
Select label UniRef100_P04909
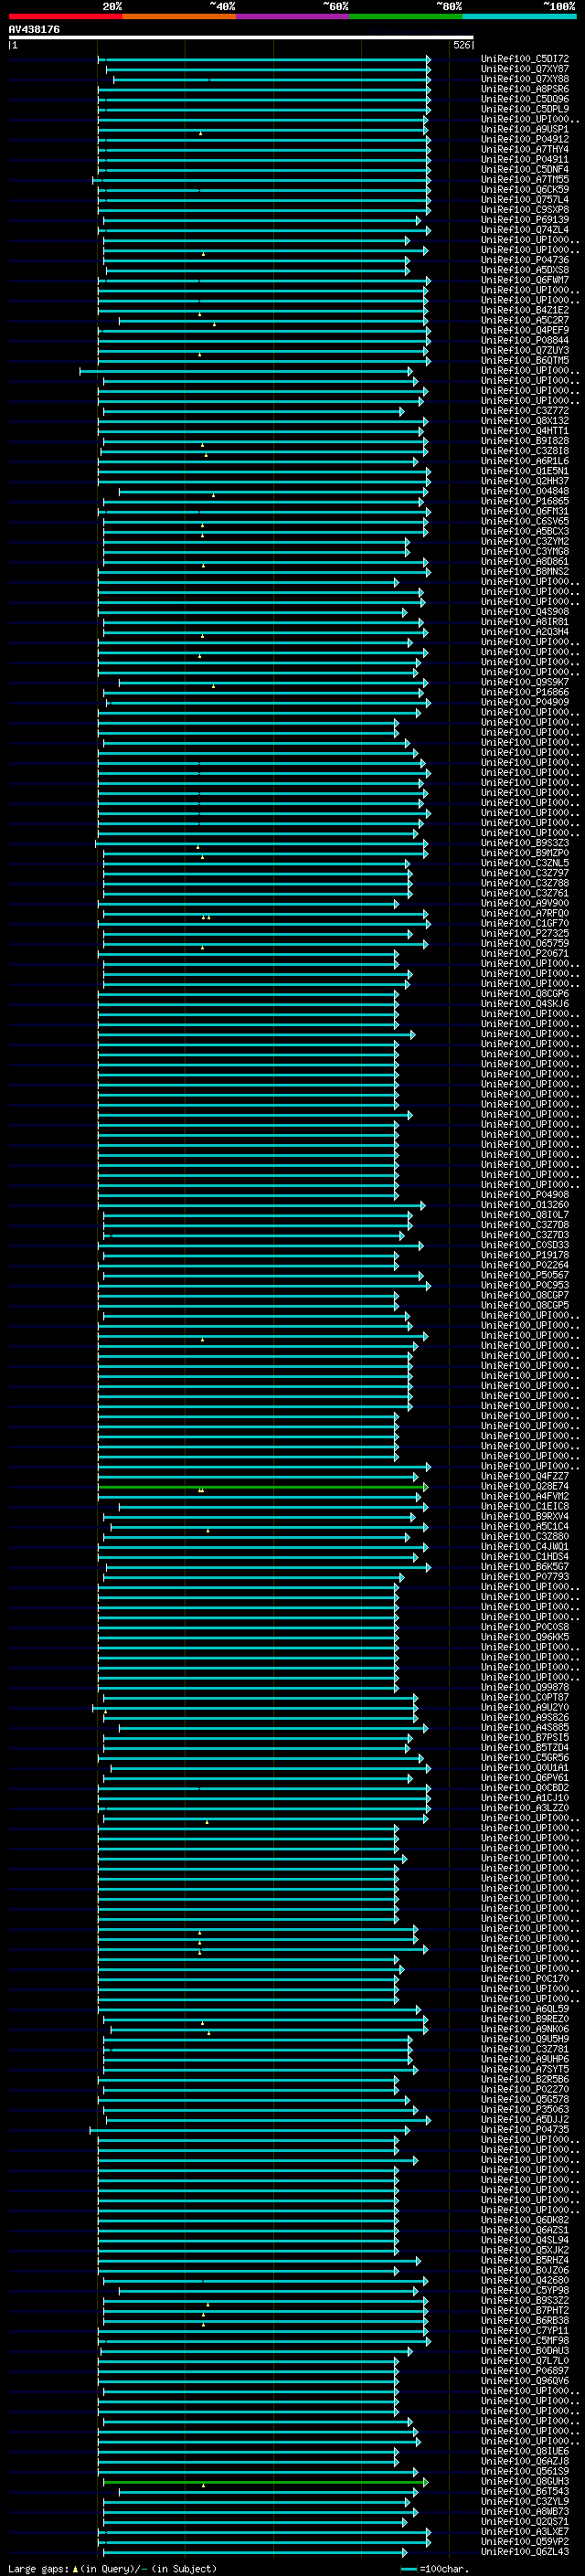(x=525, y=702)
